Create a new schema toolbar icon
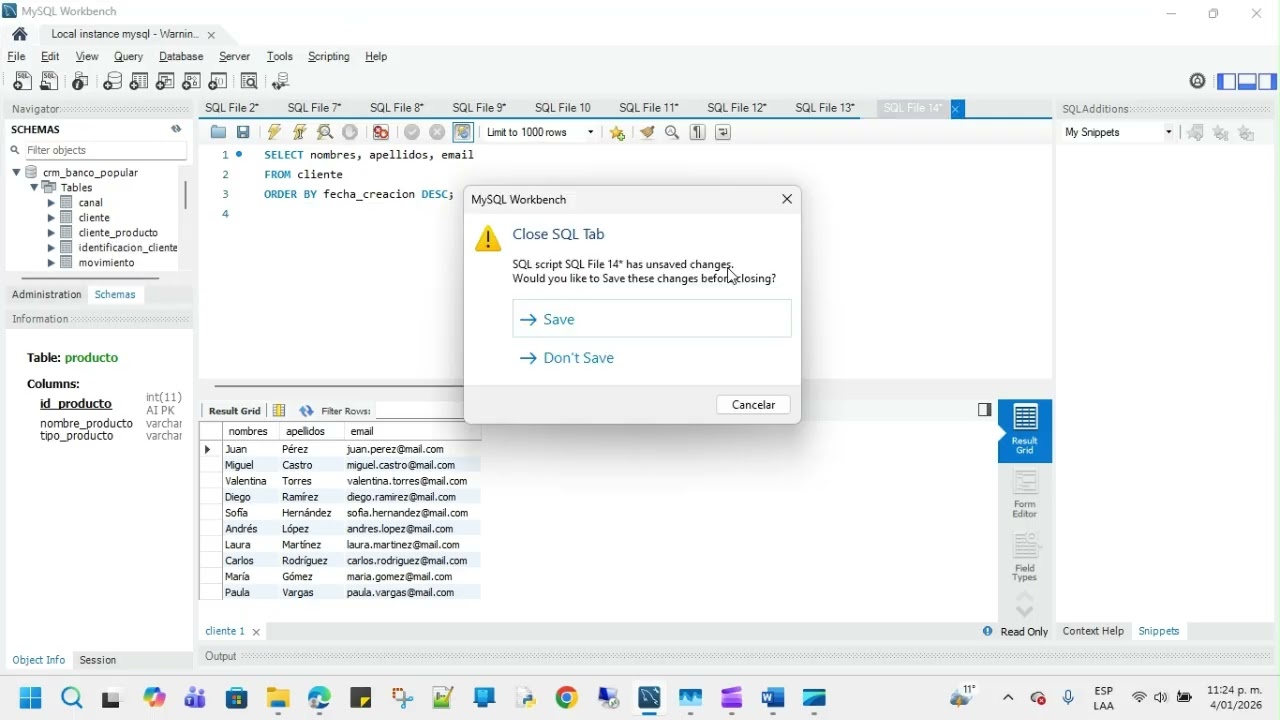This screenshot has height=720, width=1280. pos(113,82)
